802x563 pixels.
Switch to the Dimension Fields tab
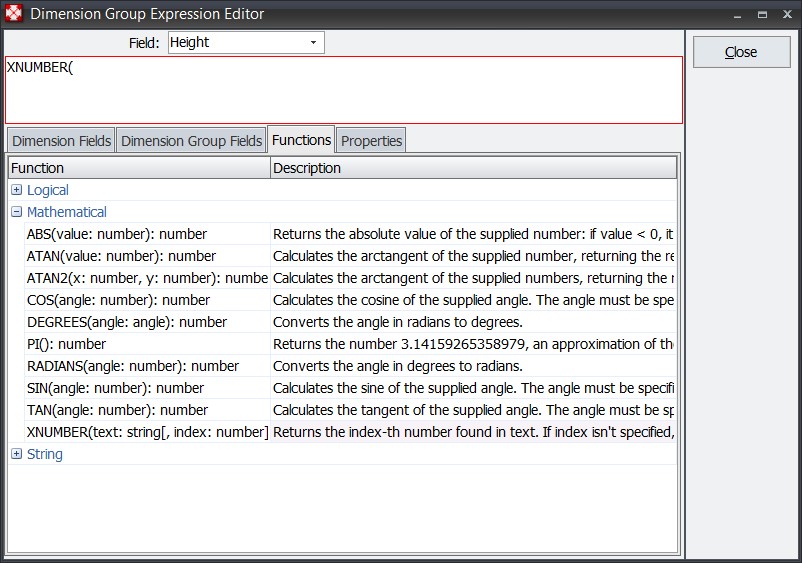pos(61,141)
